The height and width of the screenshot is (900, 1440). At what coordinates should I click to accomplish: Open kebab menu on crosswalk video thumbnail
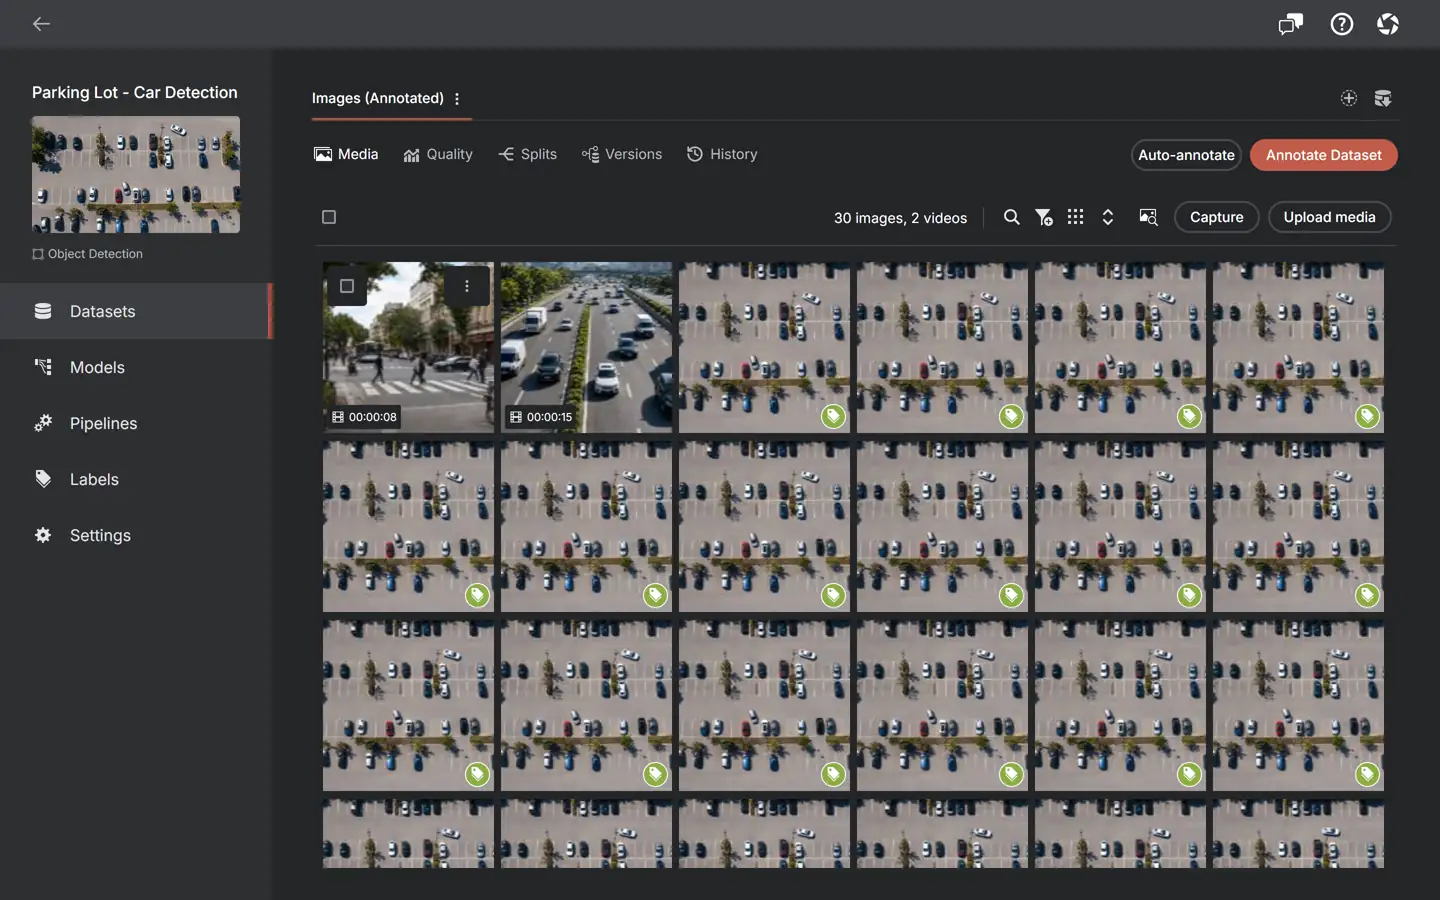tap(467, 286)
